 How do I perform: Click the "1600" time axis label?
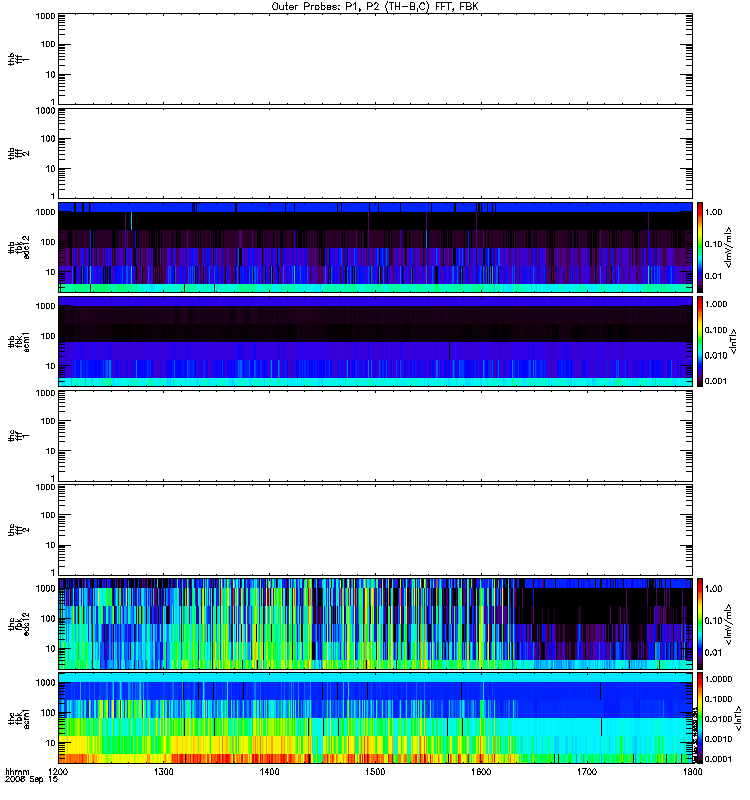click(x=481, y=772)
